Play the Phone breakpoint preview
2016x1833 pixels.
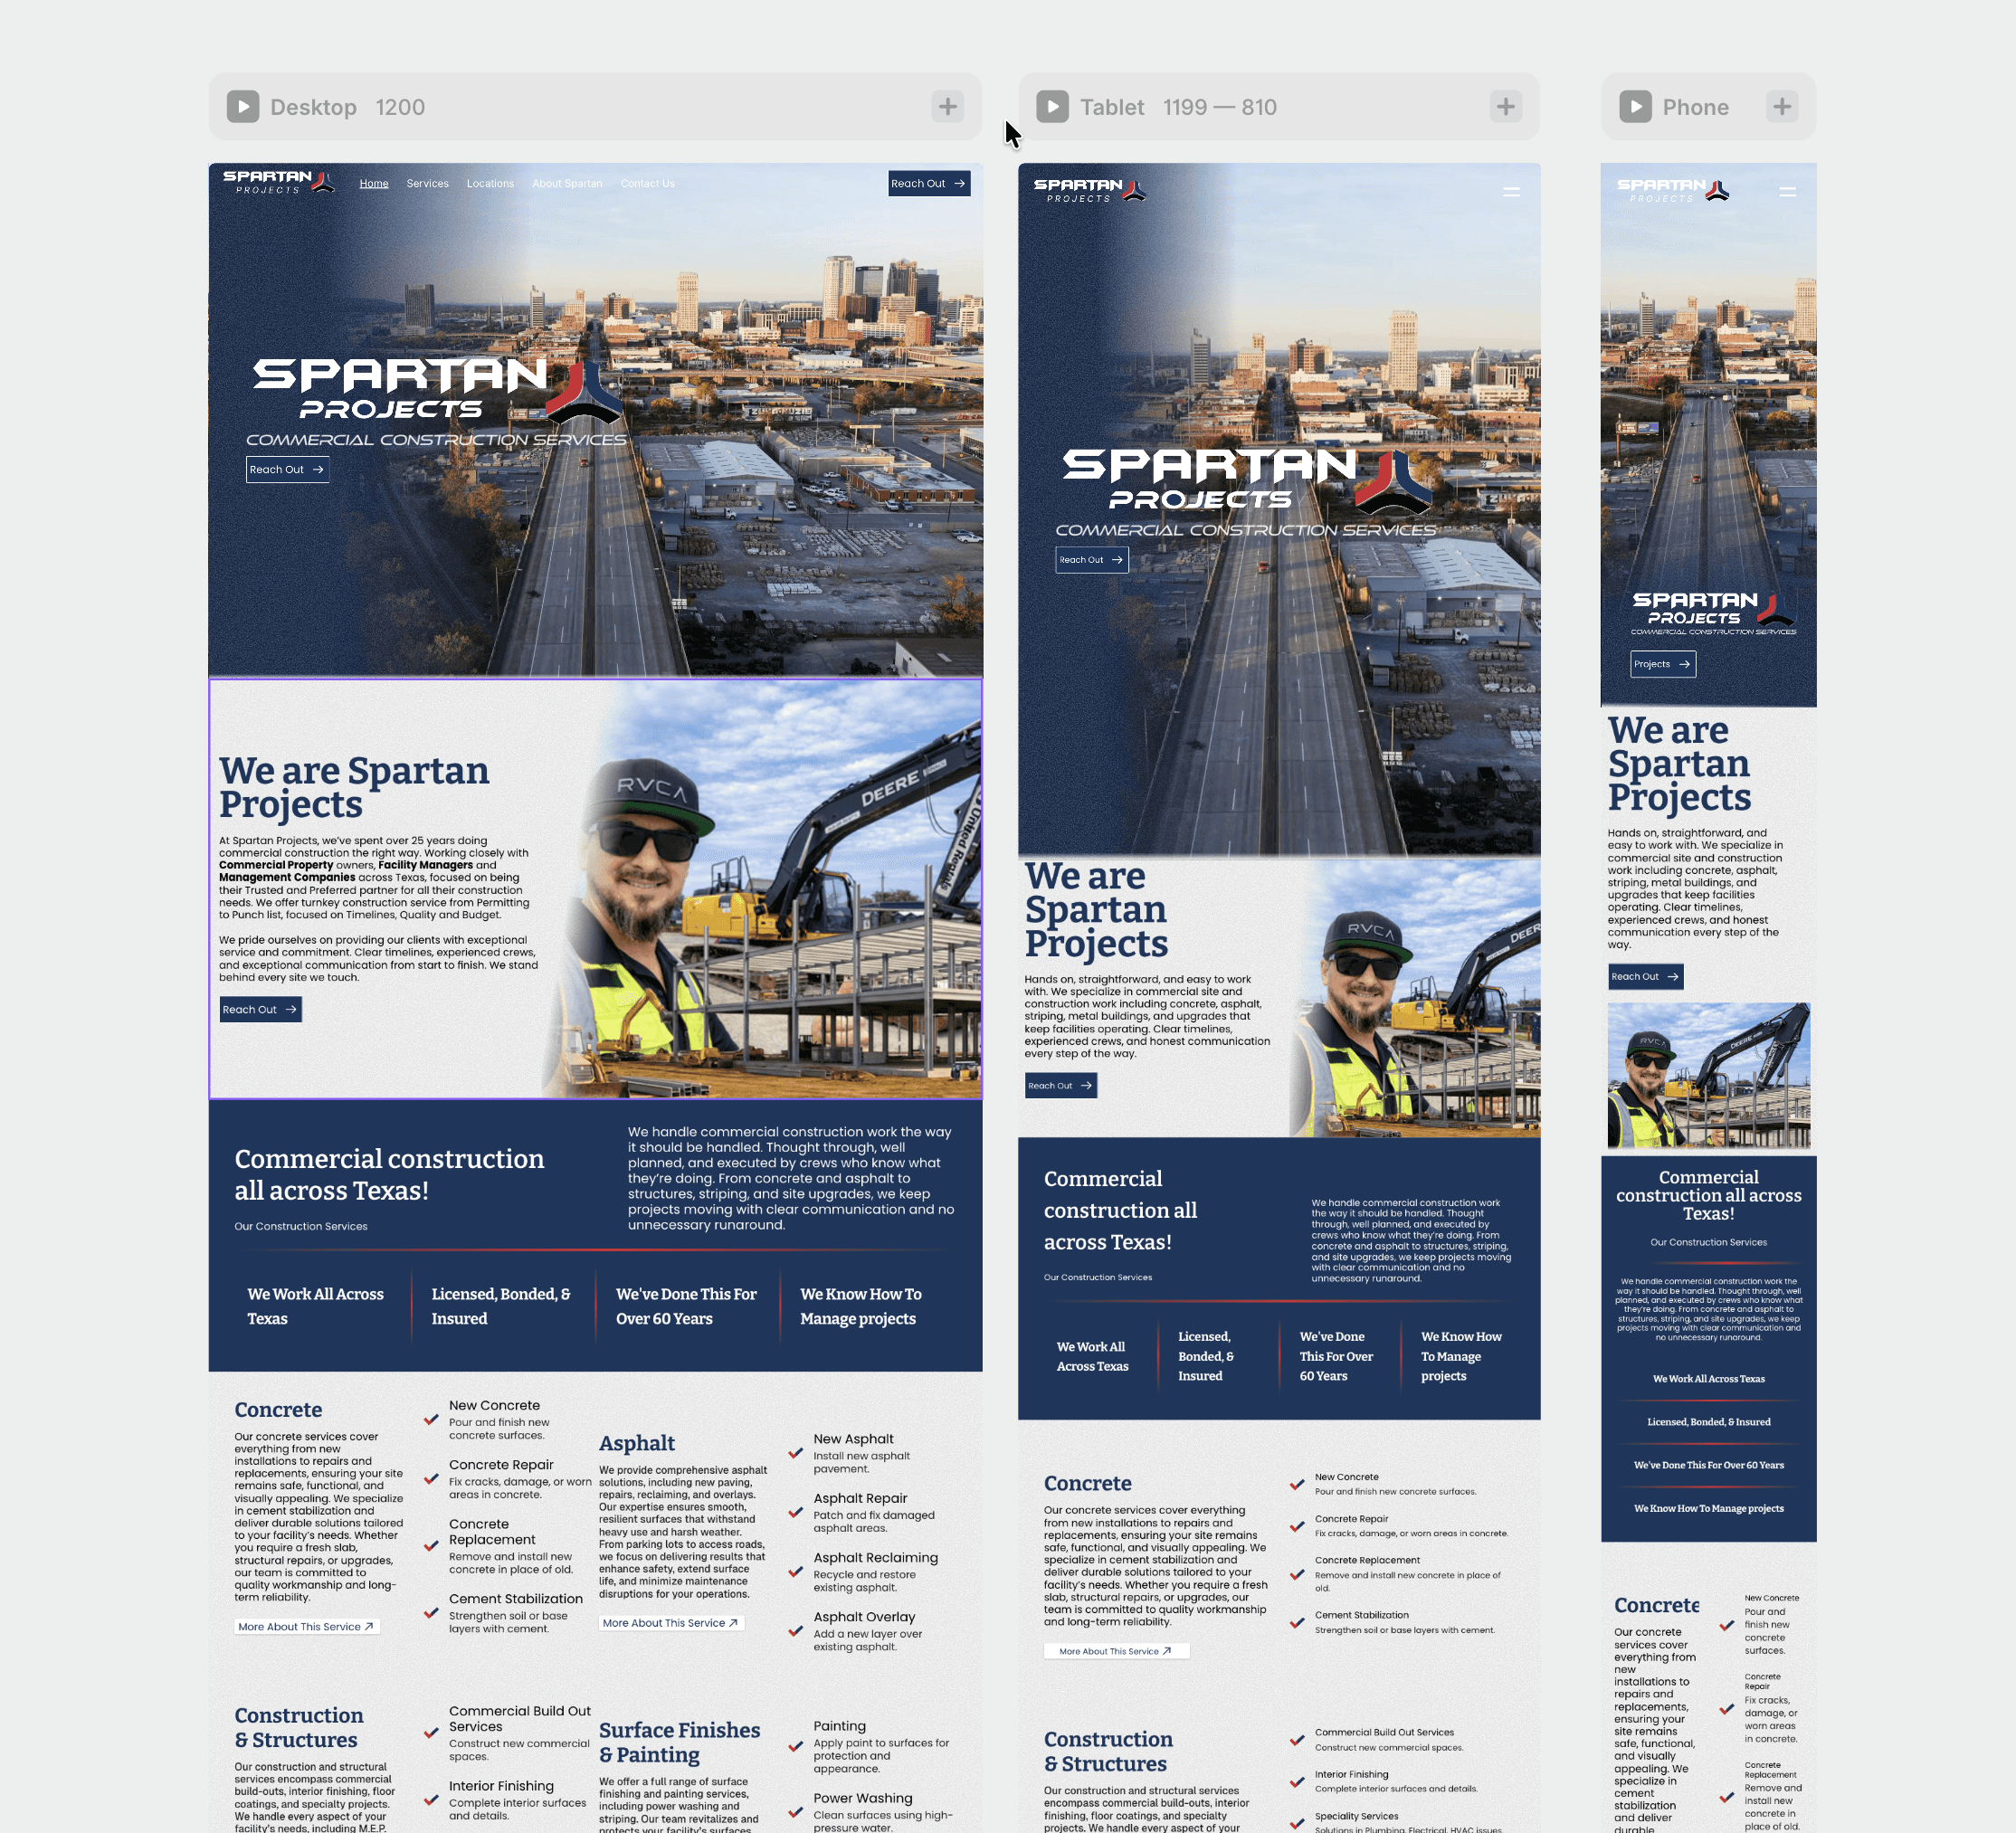(x=1635, y=107)
